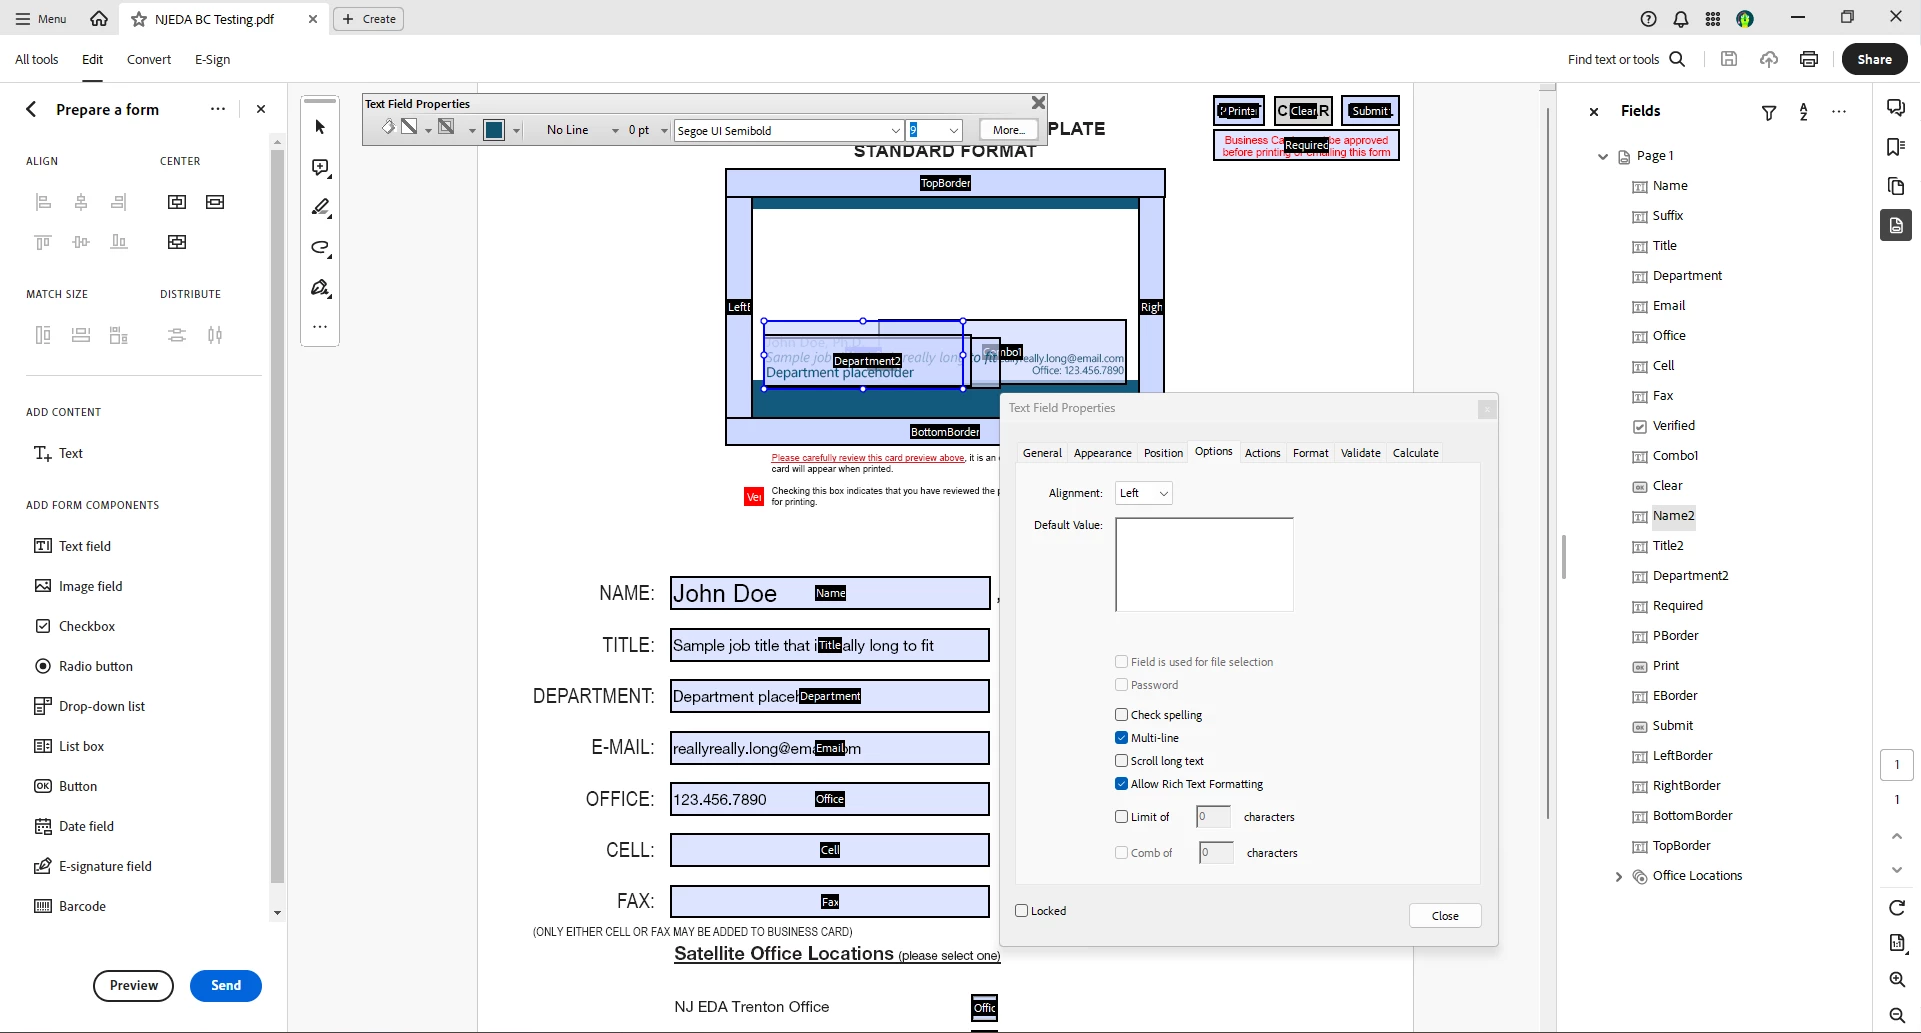Switch to the Appearance tab

[1103, 453]
